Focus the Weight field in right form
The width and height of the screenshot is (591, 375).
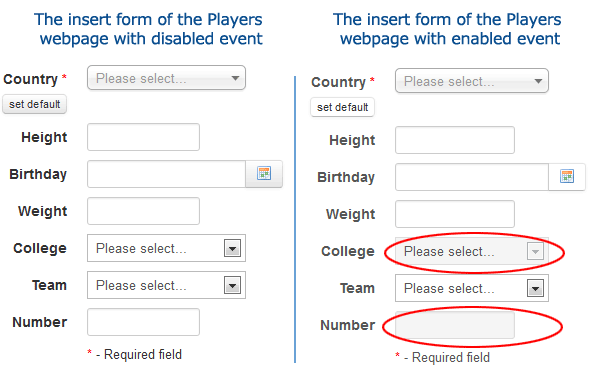coord(455,214)
